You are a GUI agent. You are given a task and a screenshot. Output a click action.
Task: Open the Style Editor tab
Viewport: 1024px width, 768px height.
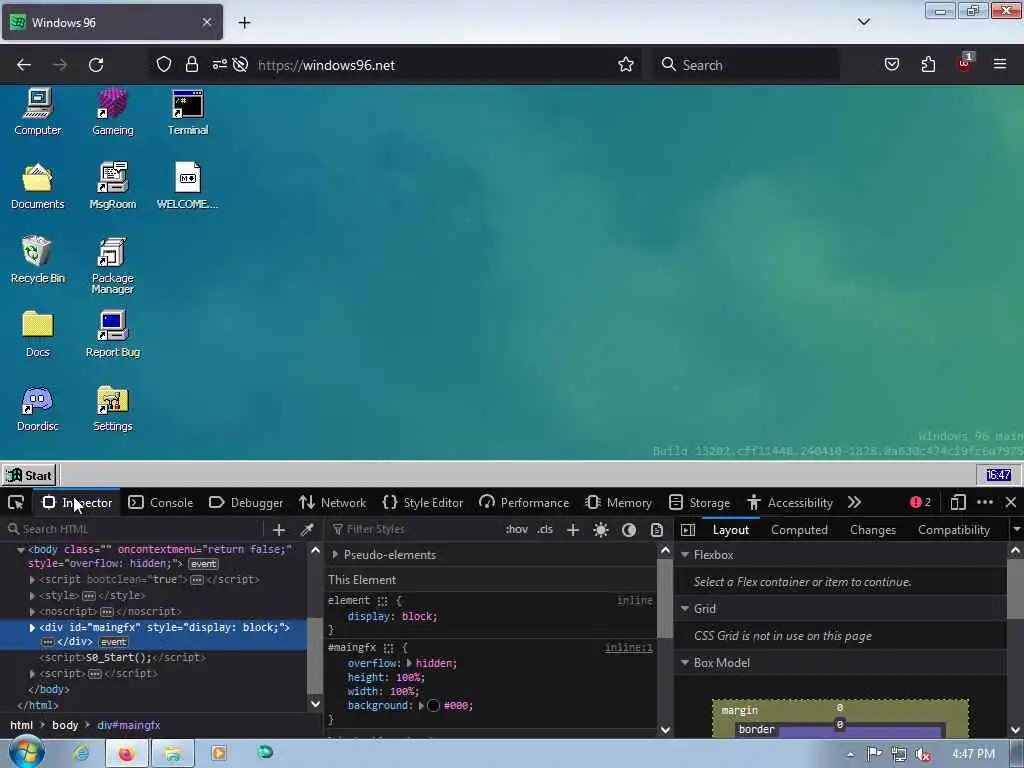[x=423, y=502]
